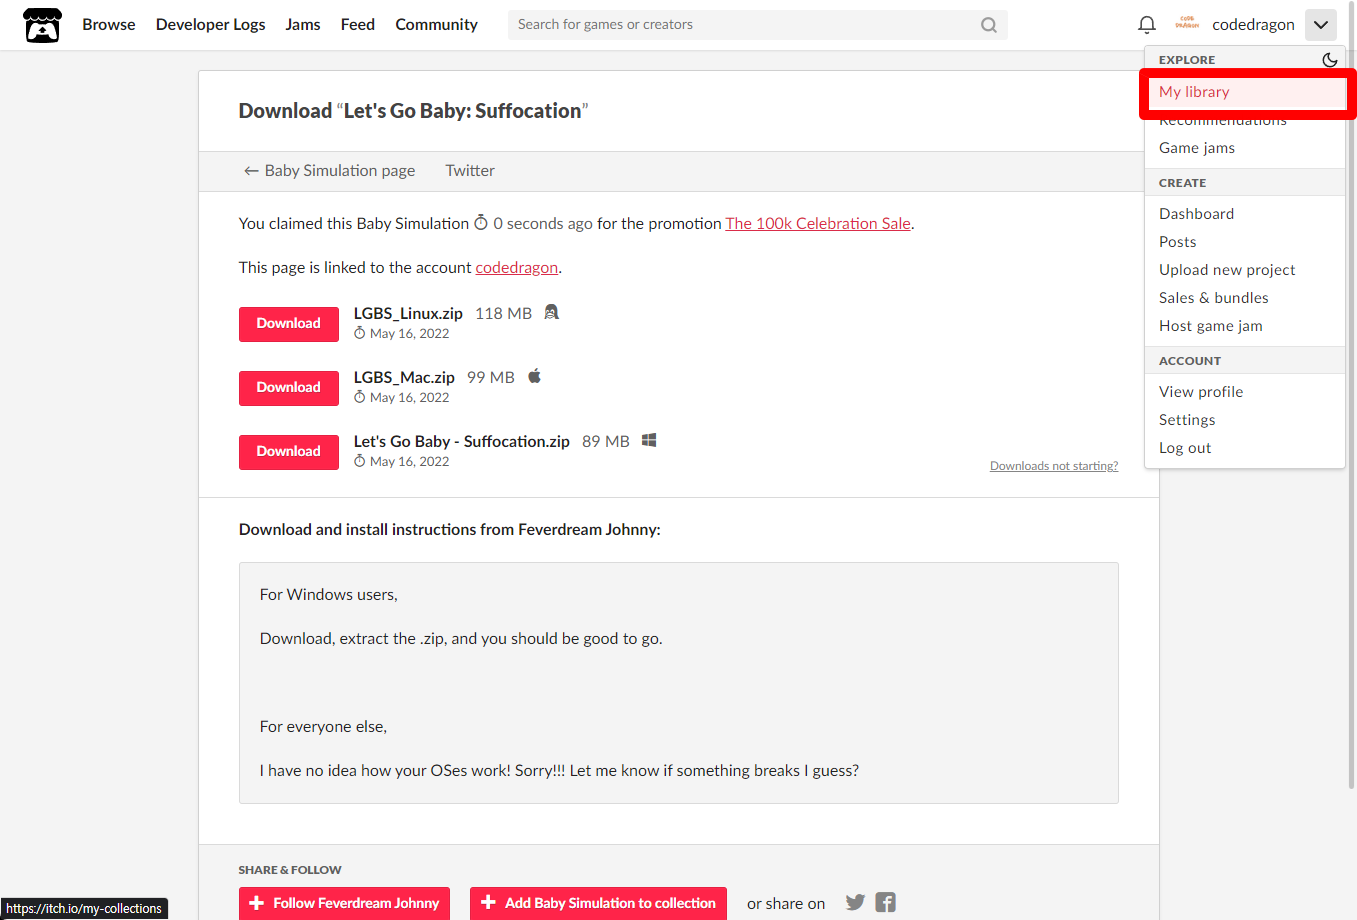Image resolution: width=1357 pixels, height=920 pixels.
Task: Open Browse in navigation
Action: pyautogui.click(x=109, y=25)
